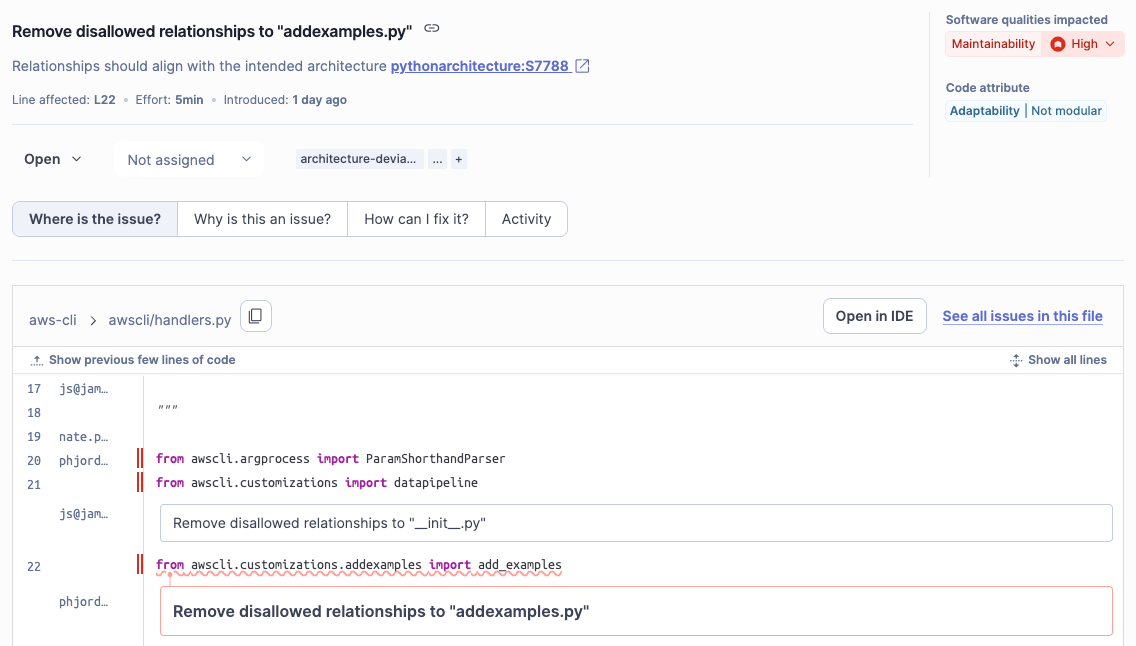
Task: Click the nate.p… author on line 19
Action: tap(83, 437)
